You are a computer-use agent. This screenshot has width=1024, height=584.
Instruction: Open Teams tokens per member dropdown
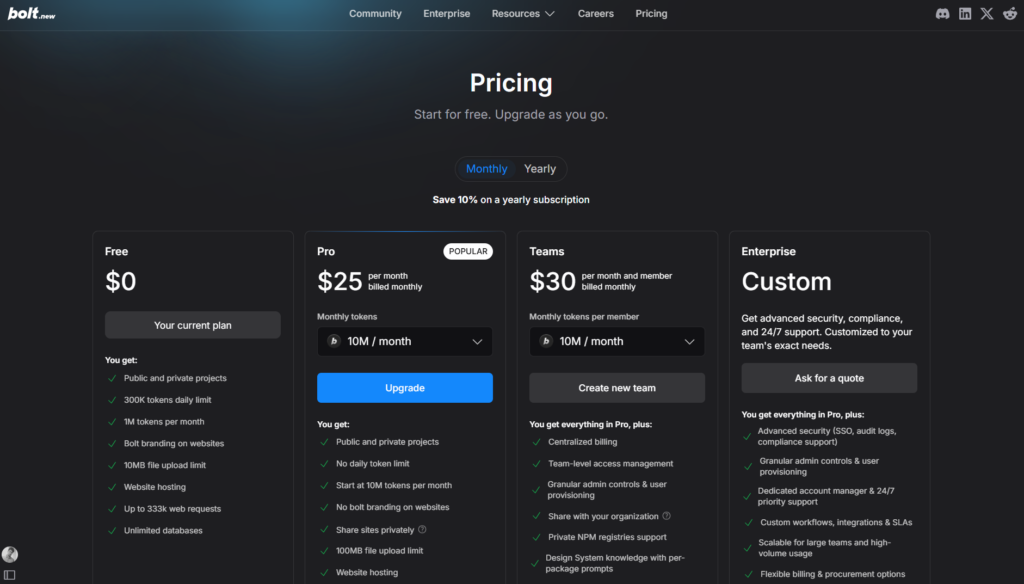(616, 341)
